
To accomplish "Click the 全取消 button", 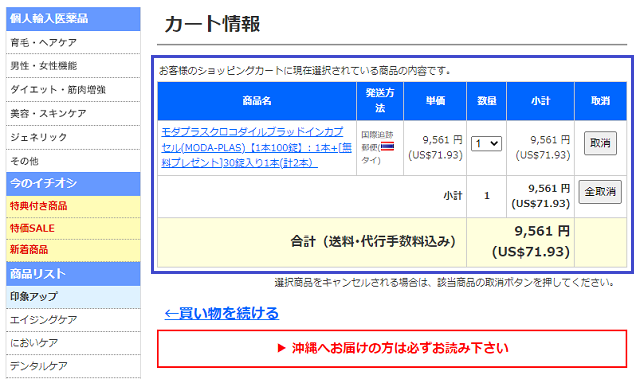I will coord(600,192).
